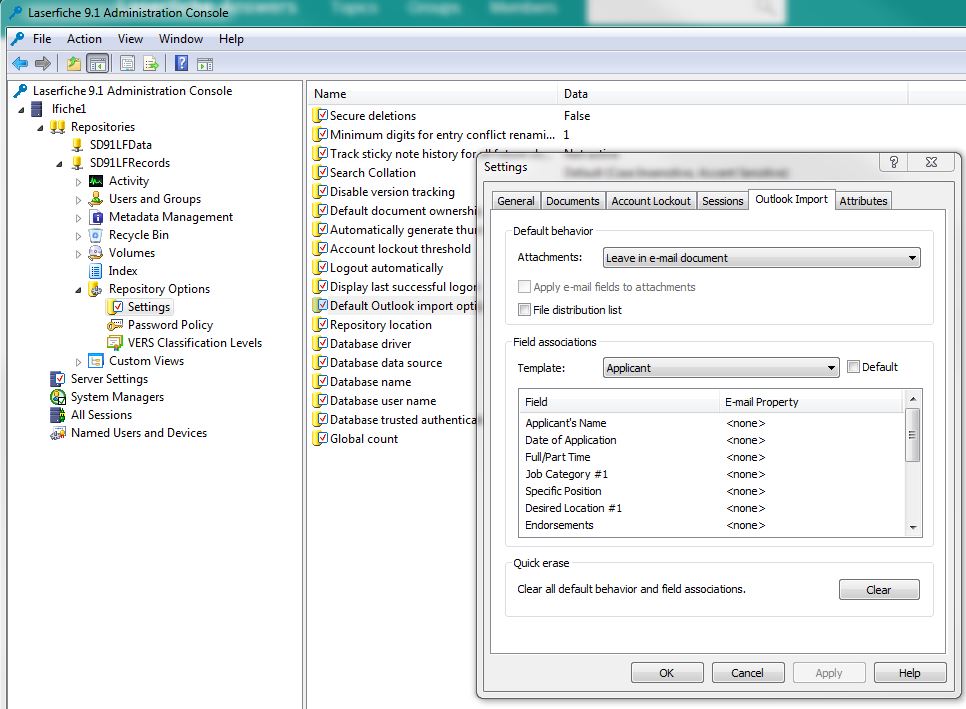Open the File menu
Viewport: 966px width, 709px height.
pos(42,39)
